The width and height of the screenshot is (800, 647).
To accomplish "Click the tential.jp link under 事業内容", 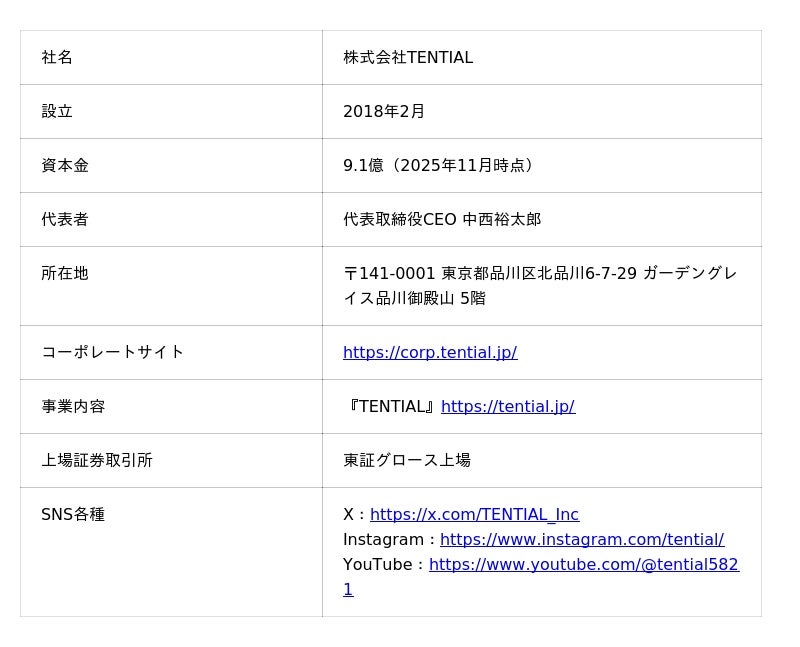I will tap(507, 407).
